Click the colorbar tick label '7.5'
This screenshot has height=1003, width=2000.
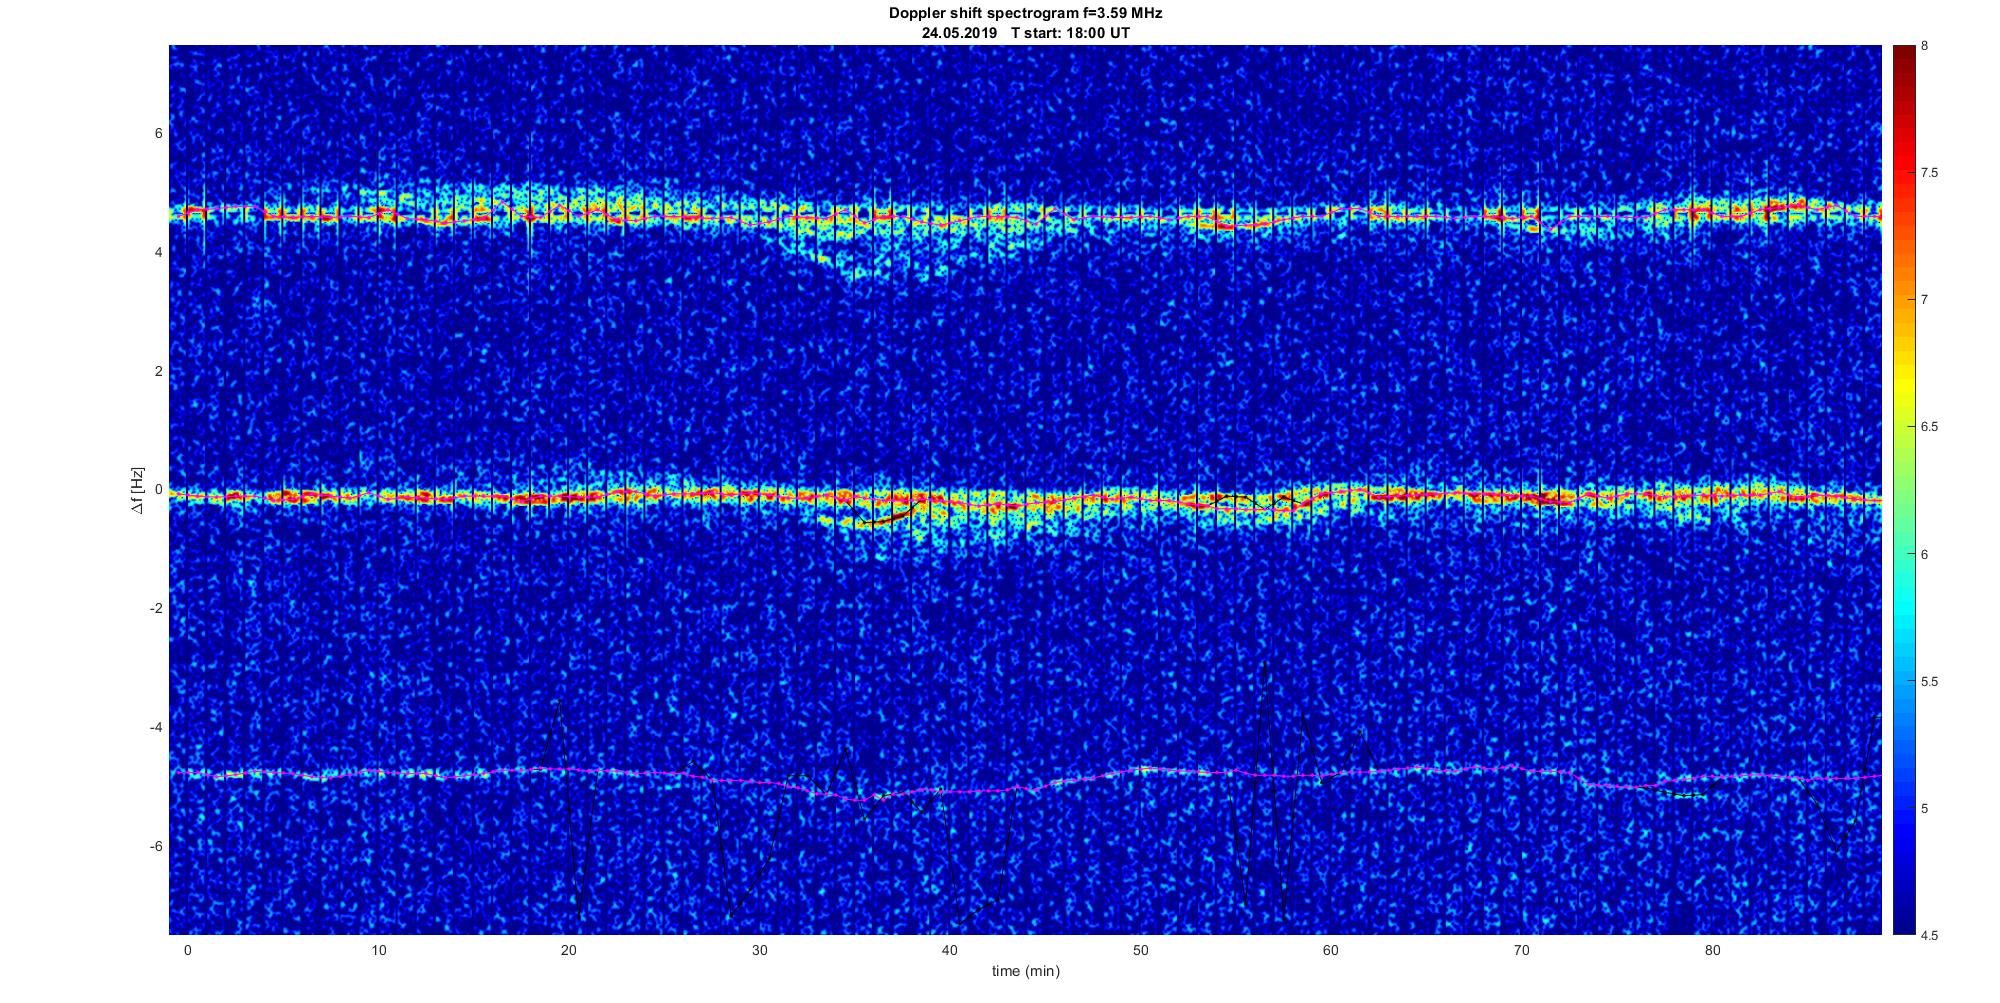pyautogui.click(x=1929, y=173)
